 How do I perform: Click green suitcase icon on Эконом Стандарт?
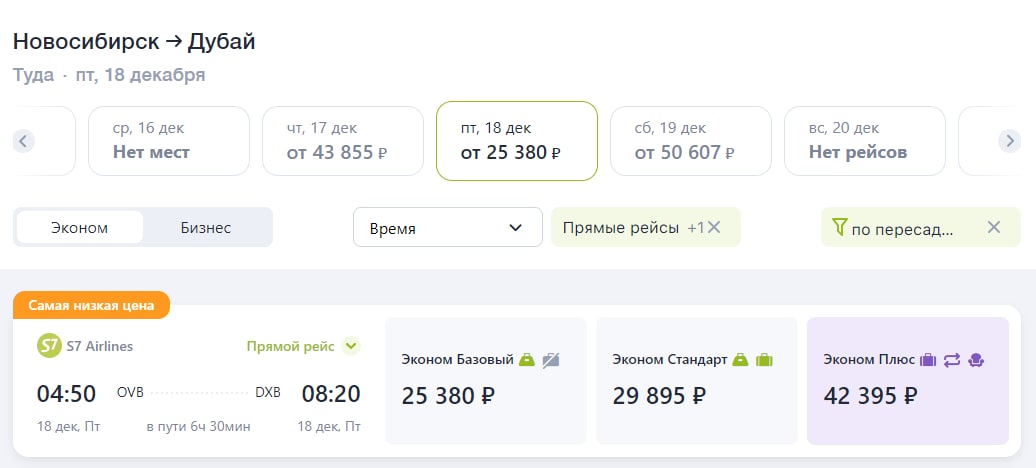764,360
